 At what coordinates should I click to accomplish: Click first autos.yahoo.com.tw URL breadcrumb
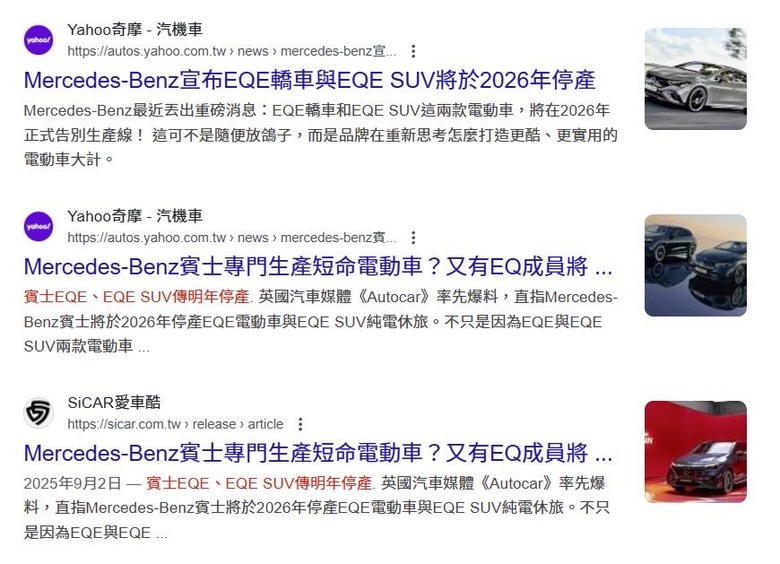[232, 51]
